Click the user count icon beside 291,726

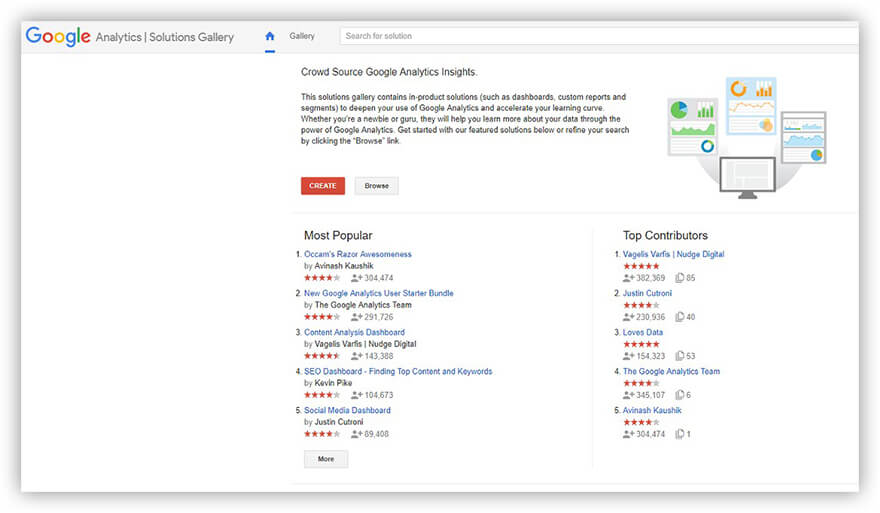pos(357,317)
